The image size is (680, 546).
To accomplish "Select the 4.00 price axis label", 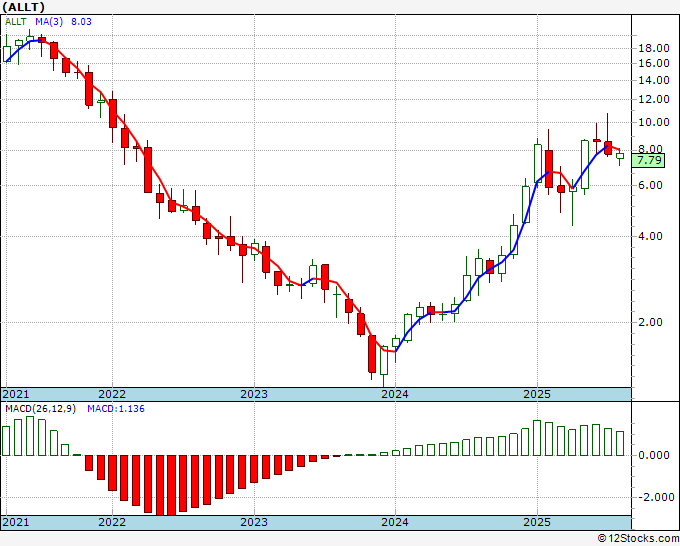I will coord(651,236).
